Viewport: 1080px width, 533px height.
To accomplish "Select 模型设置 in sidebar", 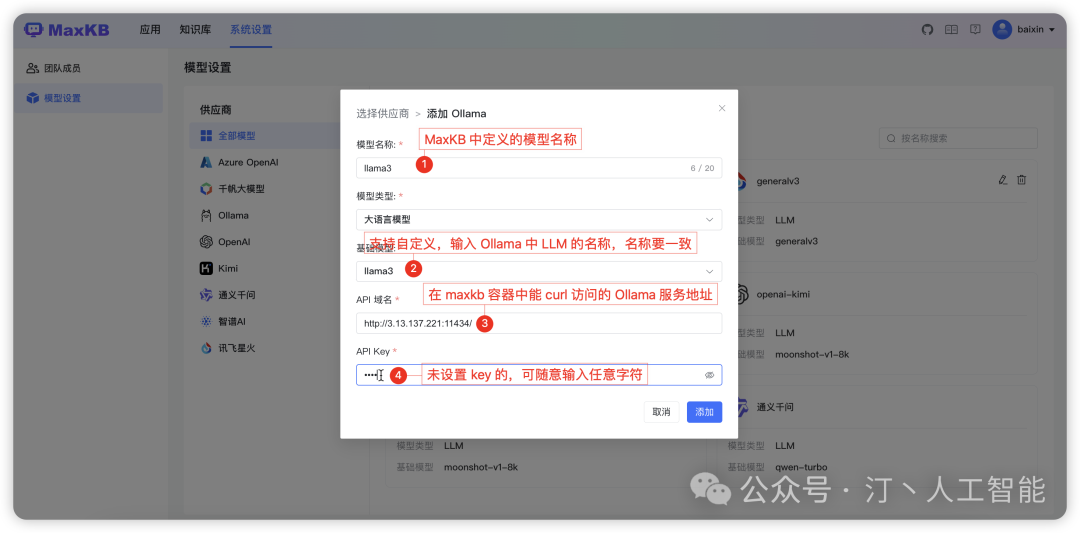I will pos(88,98).
